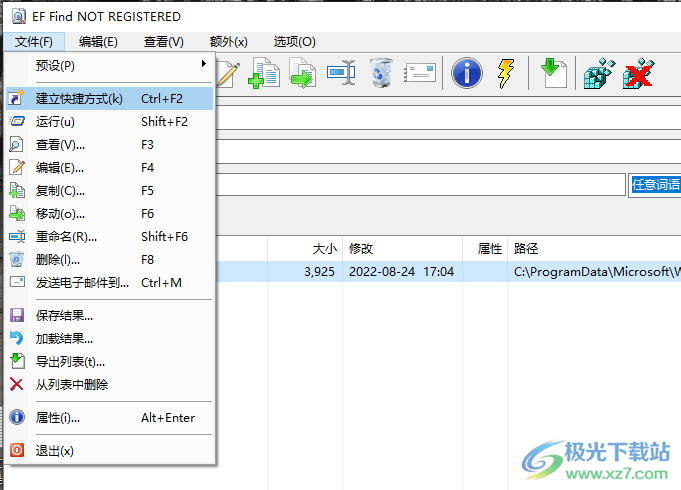Choose 建立快捷方式(k) menu entry
Viewport: 681px width, 490px height.
click(110, 98)
